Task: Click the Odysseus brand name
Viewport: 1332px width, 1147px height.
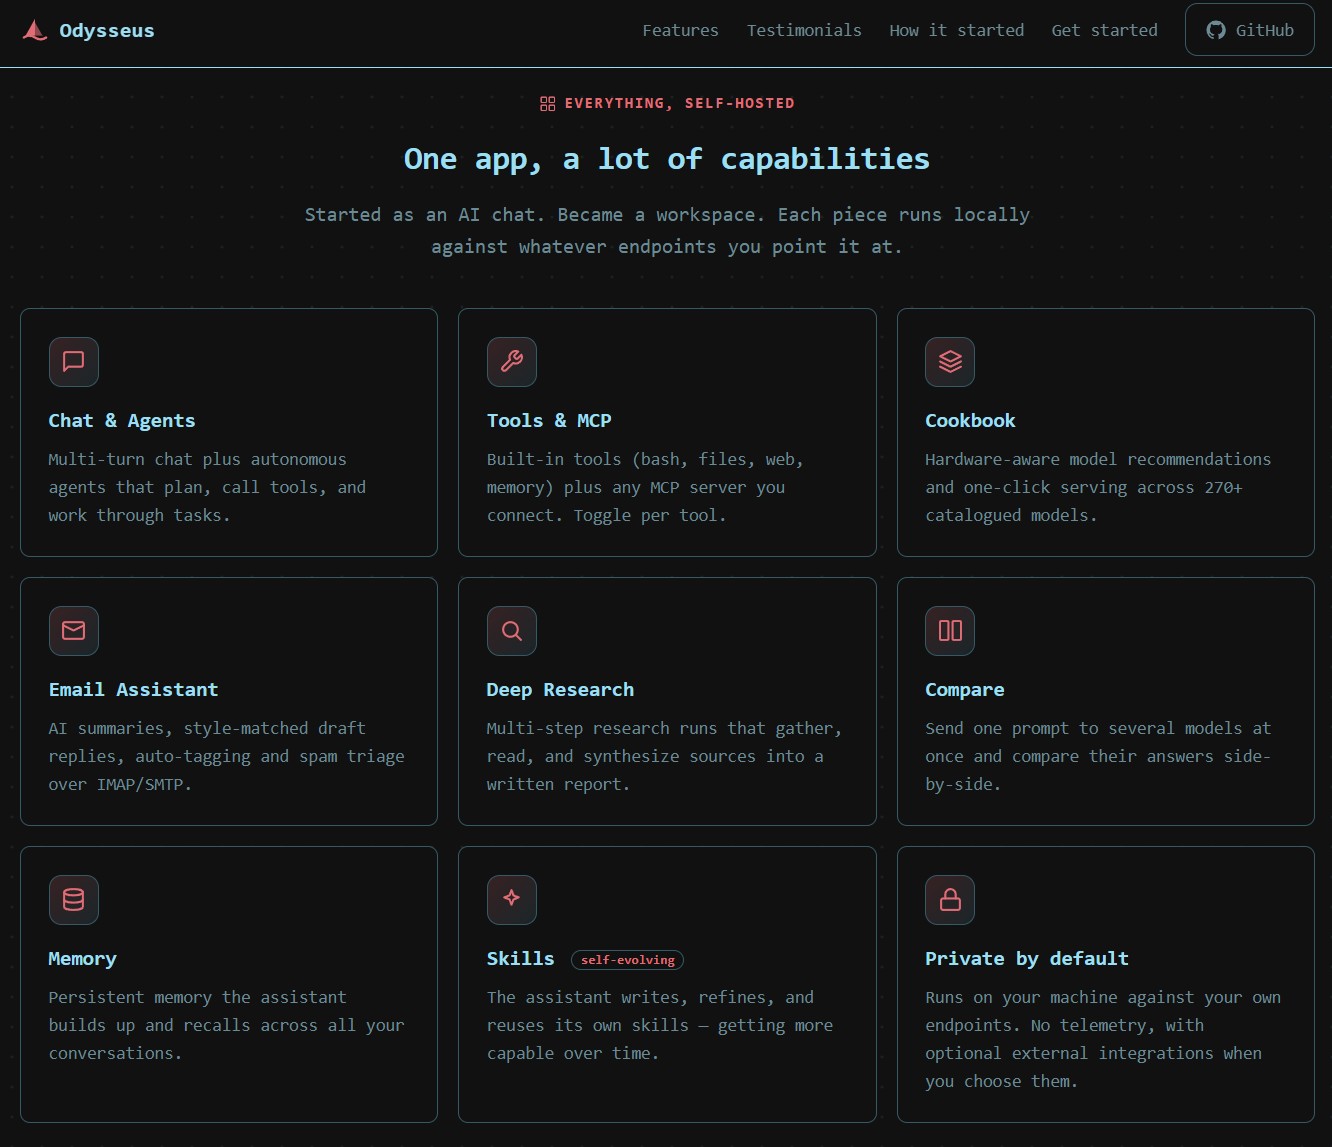Action: [107, 31]
